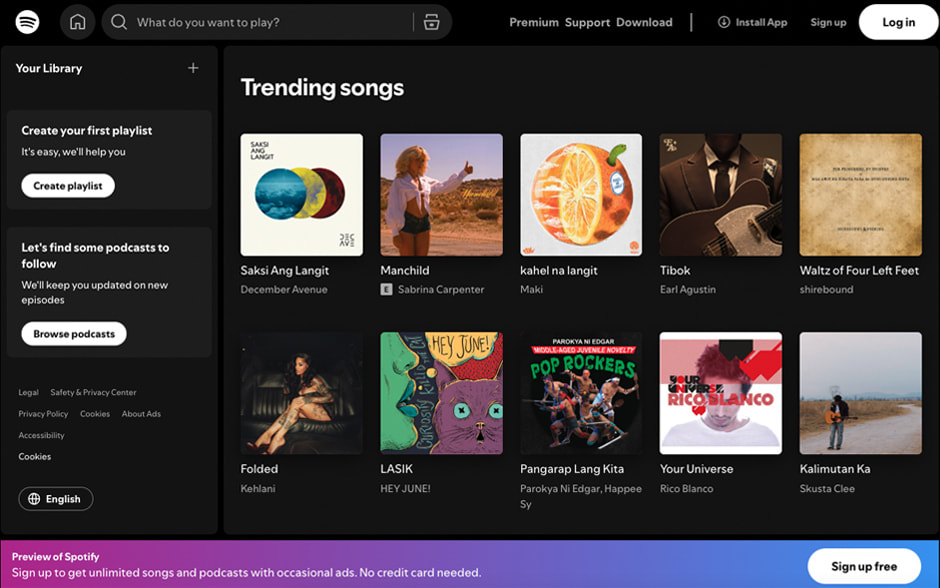Open Your Universe album cover
Image resolution: width=940 pixels, height=588 pixels.
721,393
